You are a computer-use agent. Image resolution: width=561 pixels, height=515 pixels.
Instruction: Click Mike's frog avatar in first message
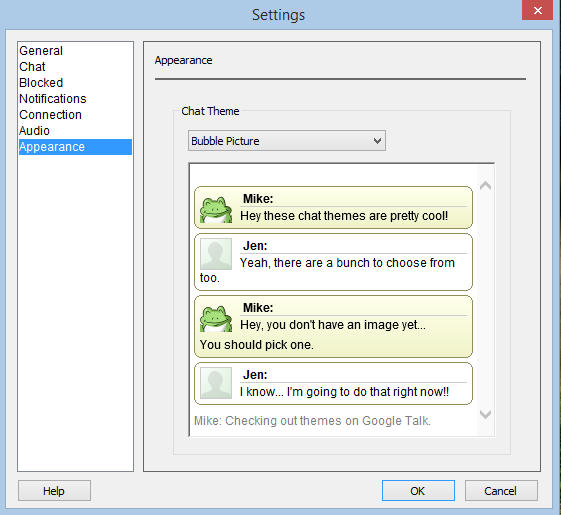(216, 209)
